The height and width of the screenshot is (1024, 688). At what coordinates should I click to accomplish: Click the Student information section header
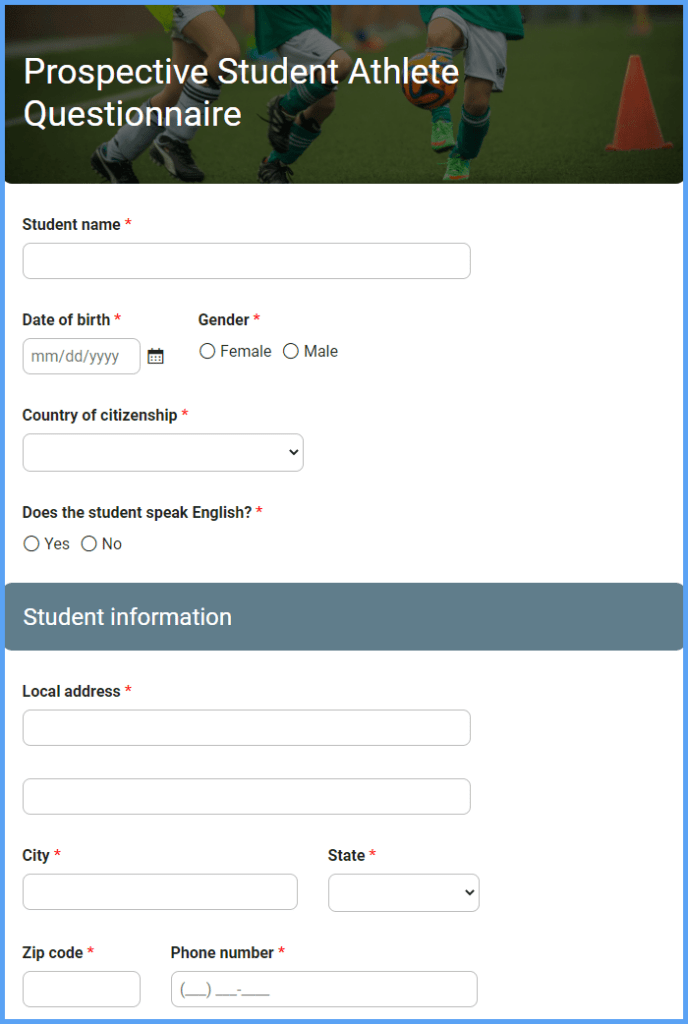point(127,616)
